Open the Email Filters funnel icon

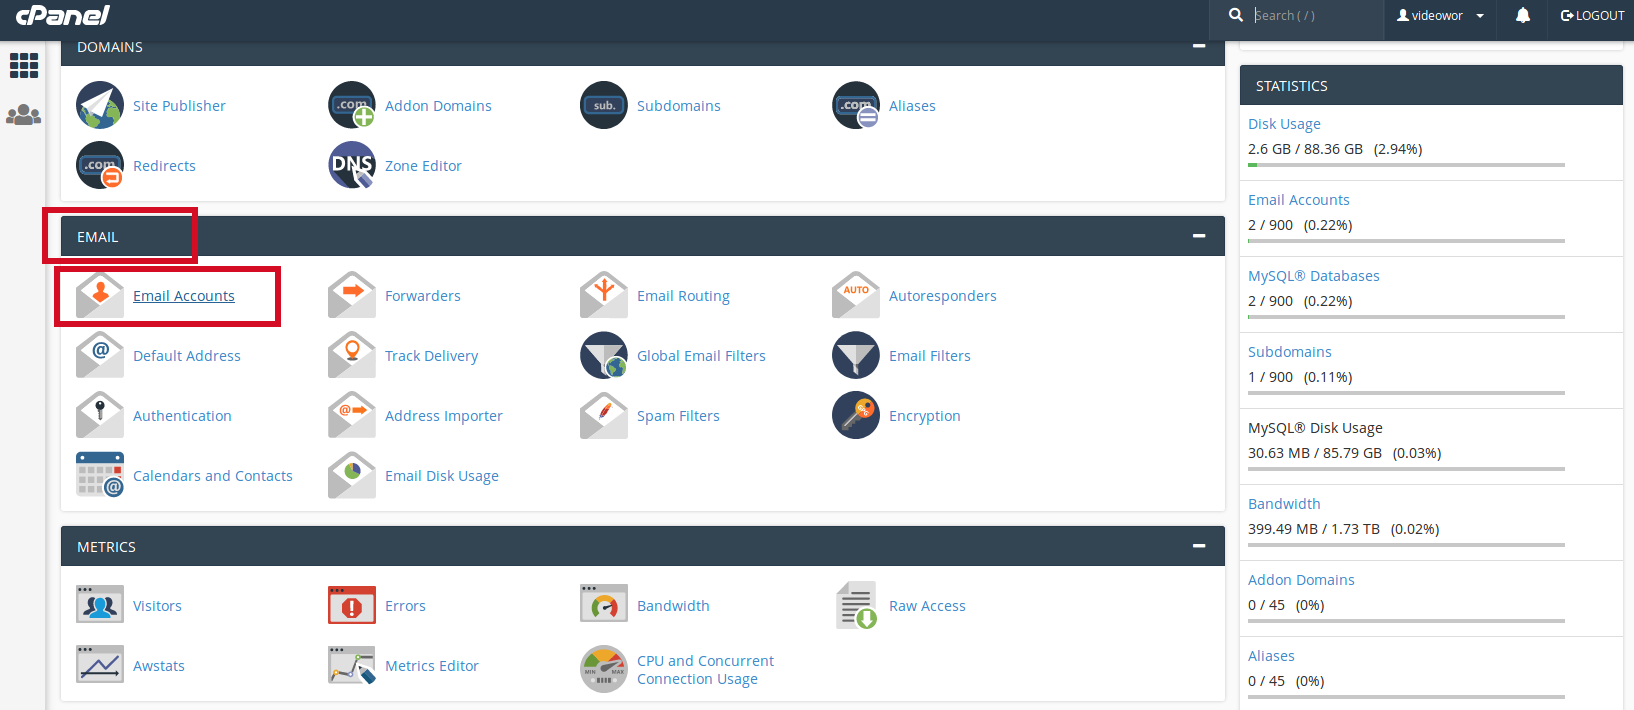pyautogui.click(x=856, y=355)
